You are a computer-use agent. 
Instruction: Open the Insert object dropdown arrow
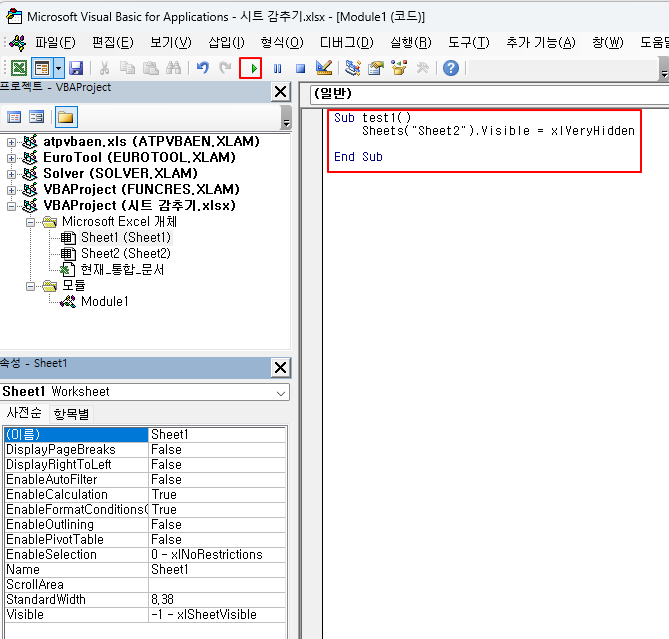click(x=58, y=68)
